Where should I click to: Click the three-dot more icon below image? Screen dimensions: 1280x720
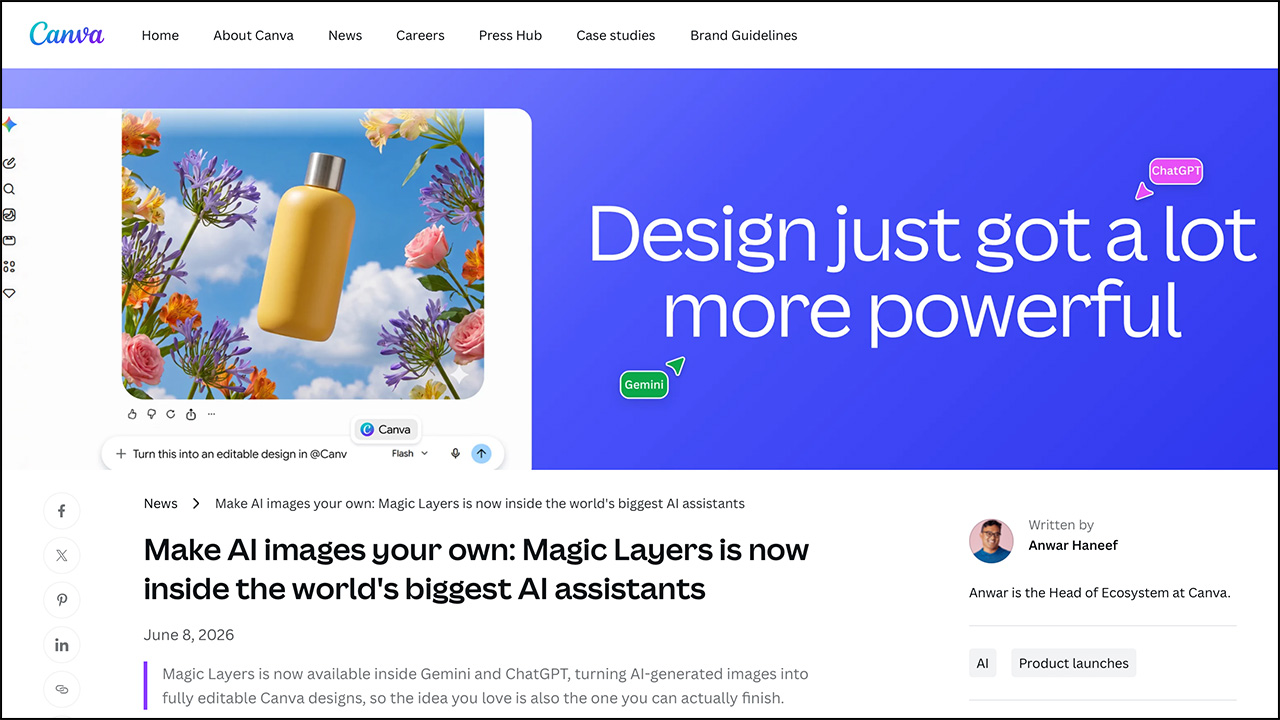coord(211,414)
